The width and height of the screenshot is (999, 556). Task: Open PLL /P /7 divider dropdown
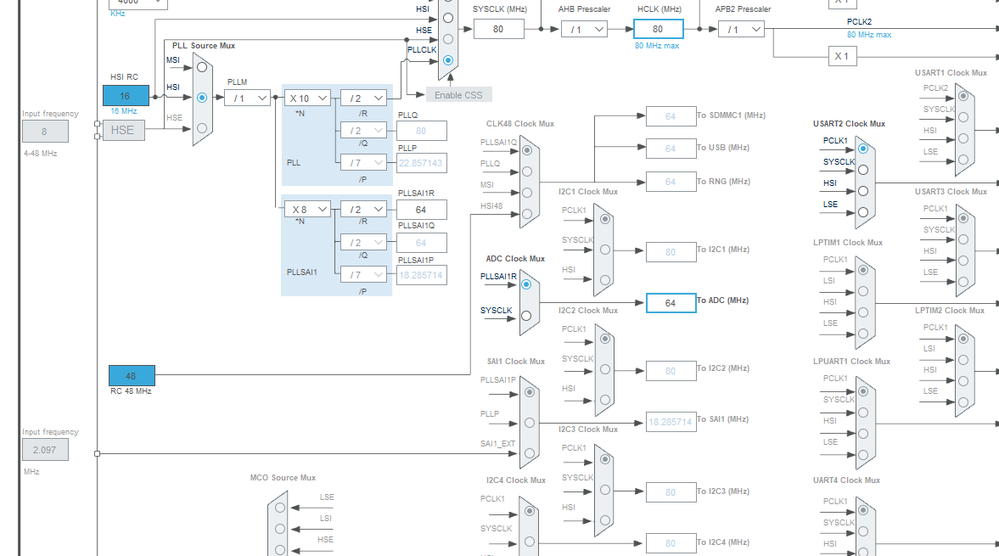pos(363,162)
